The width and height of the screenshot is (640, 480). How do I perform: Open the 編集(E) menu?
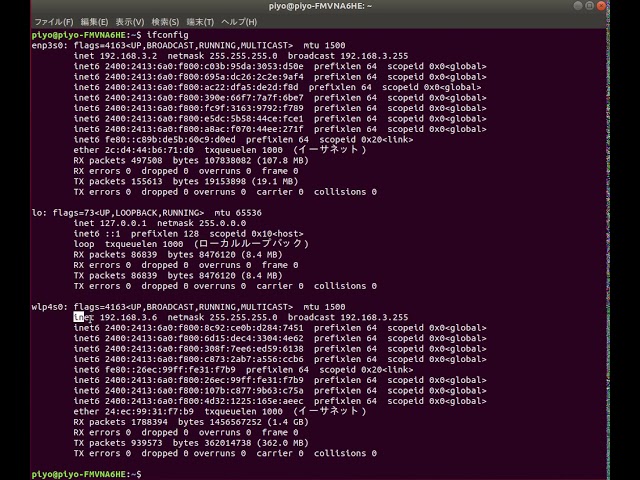point(95,21)
